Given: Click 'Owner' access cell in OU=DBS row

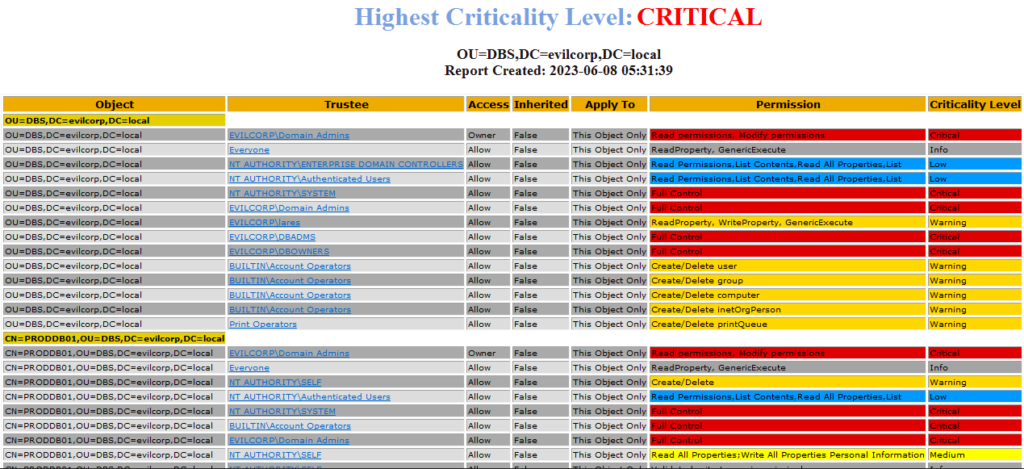Looking at the screenshot, I should tap(488, 135).
